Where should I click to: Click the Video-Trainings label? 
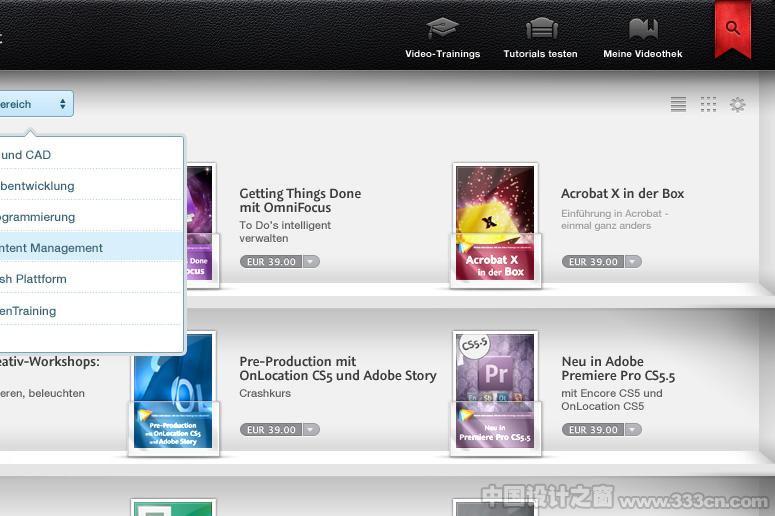pyautogui.click(x=442, y=54)
